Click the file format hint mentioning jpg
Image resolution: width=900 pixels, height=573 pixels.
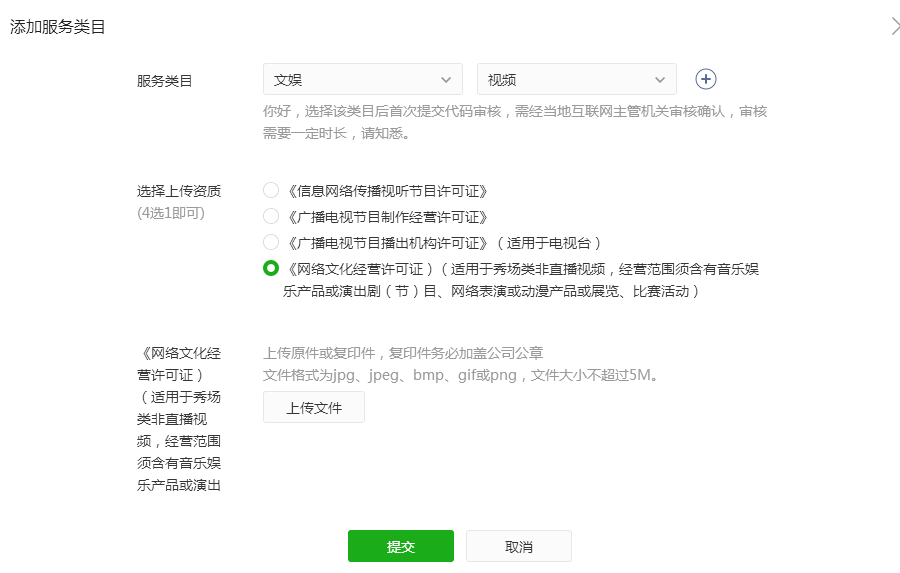click(461, 375)
